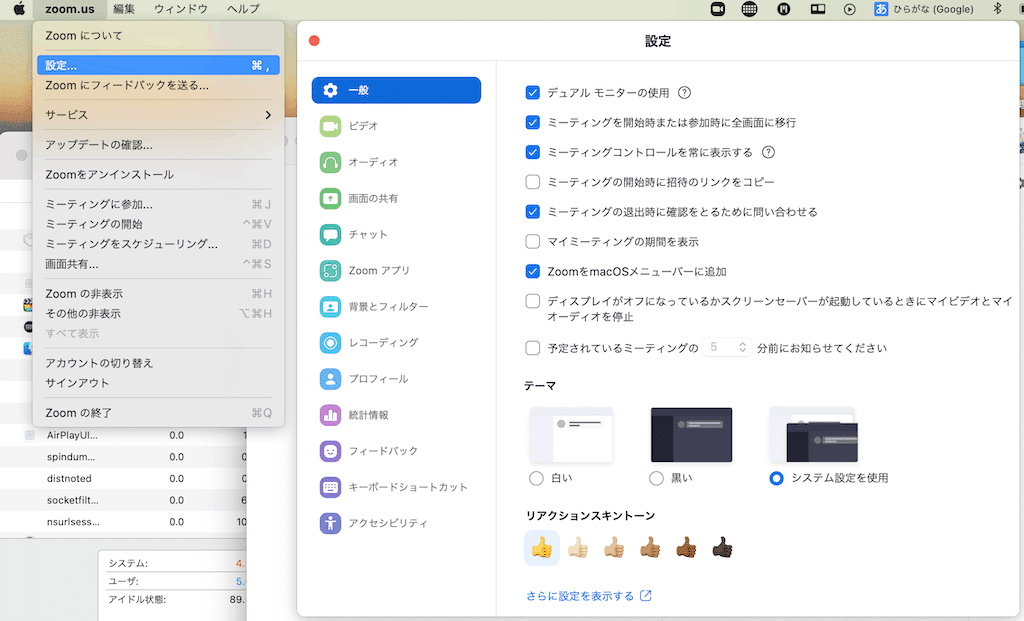The height and width of the screenshot is (621, 1024).
Task: Select distnoted row in Activity Monitor
Action: [123, 479]
